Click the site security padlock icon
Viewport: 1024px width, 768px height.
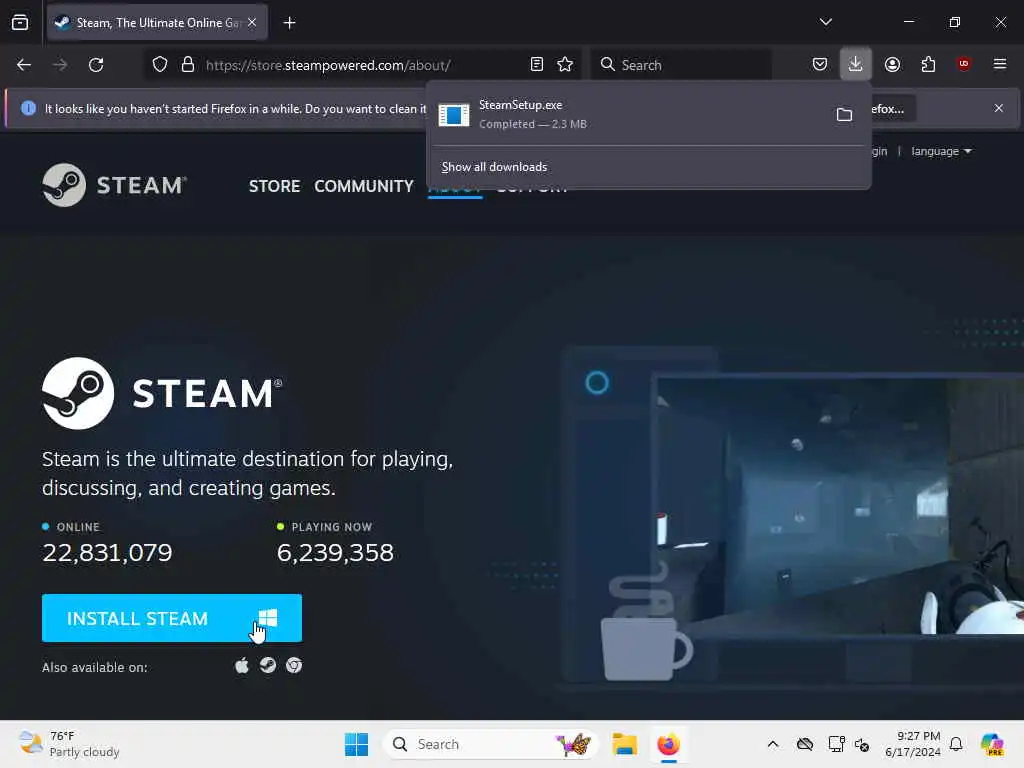(188, 65)
